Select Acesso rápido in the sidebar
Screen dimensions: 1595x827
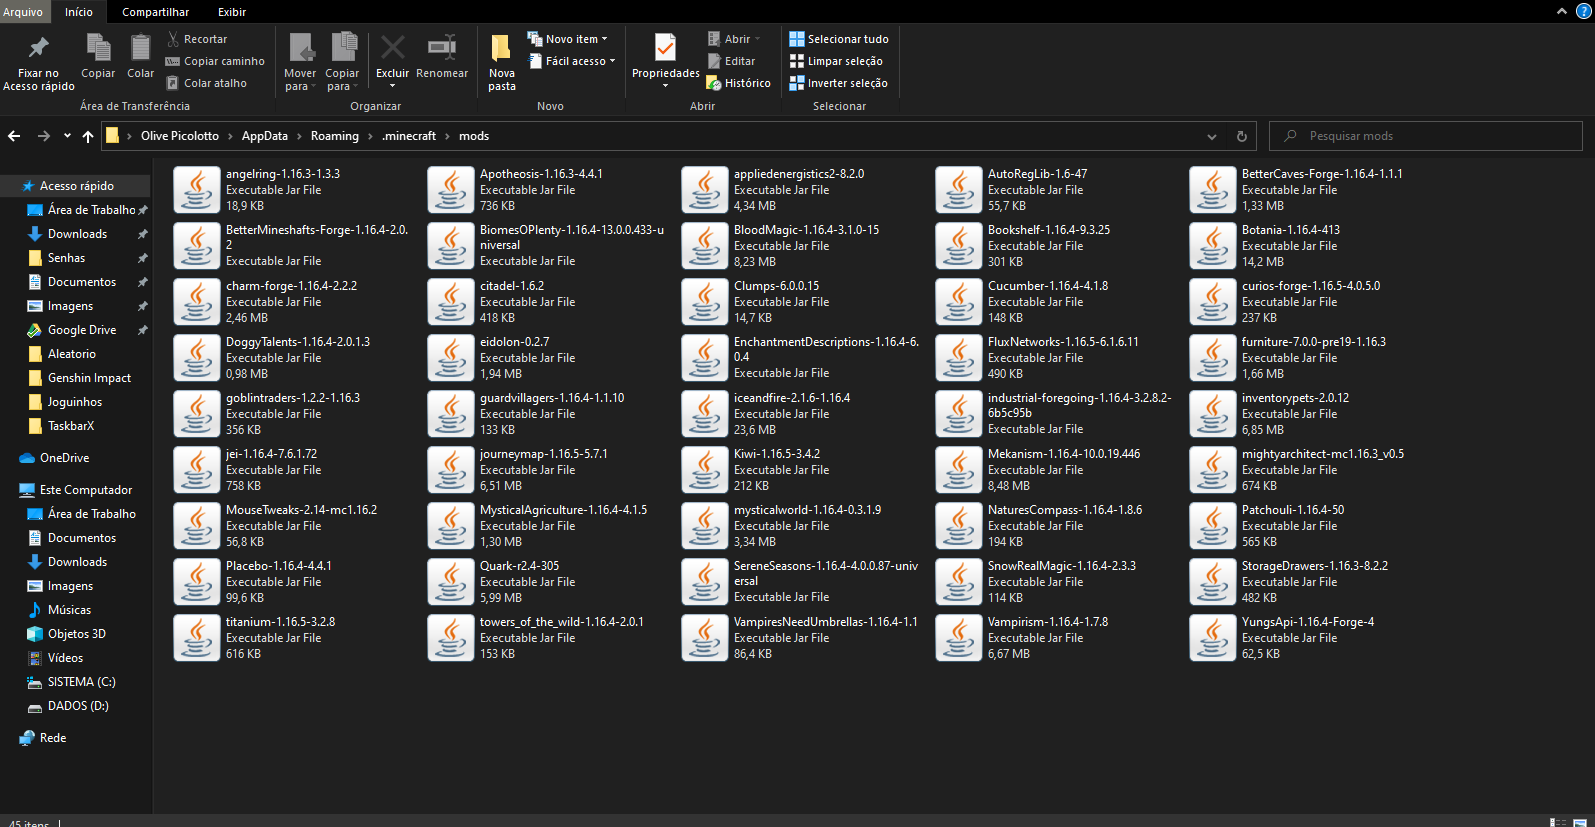coord(76,186)
